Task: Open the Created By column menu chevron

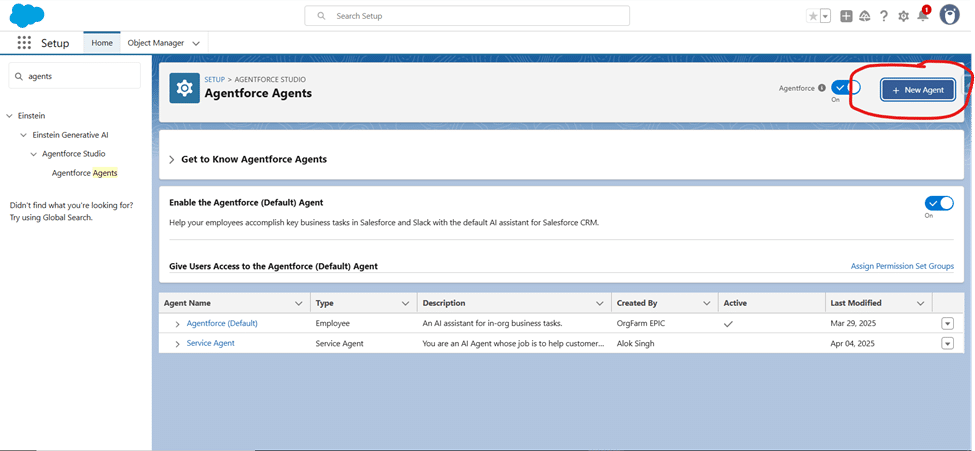Action: 706,304
